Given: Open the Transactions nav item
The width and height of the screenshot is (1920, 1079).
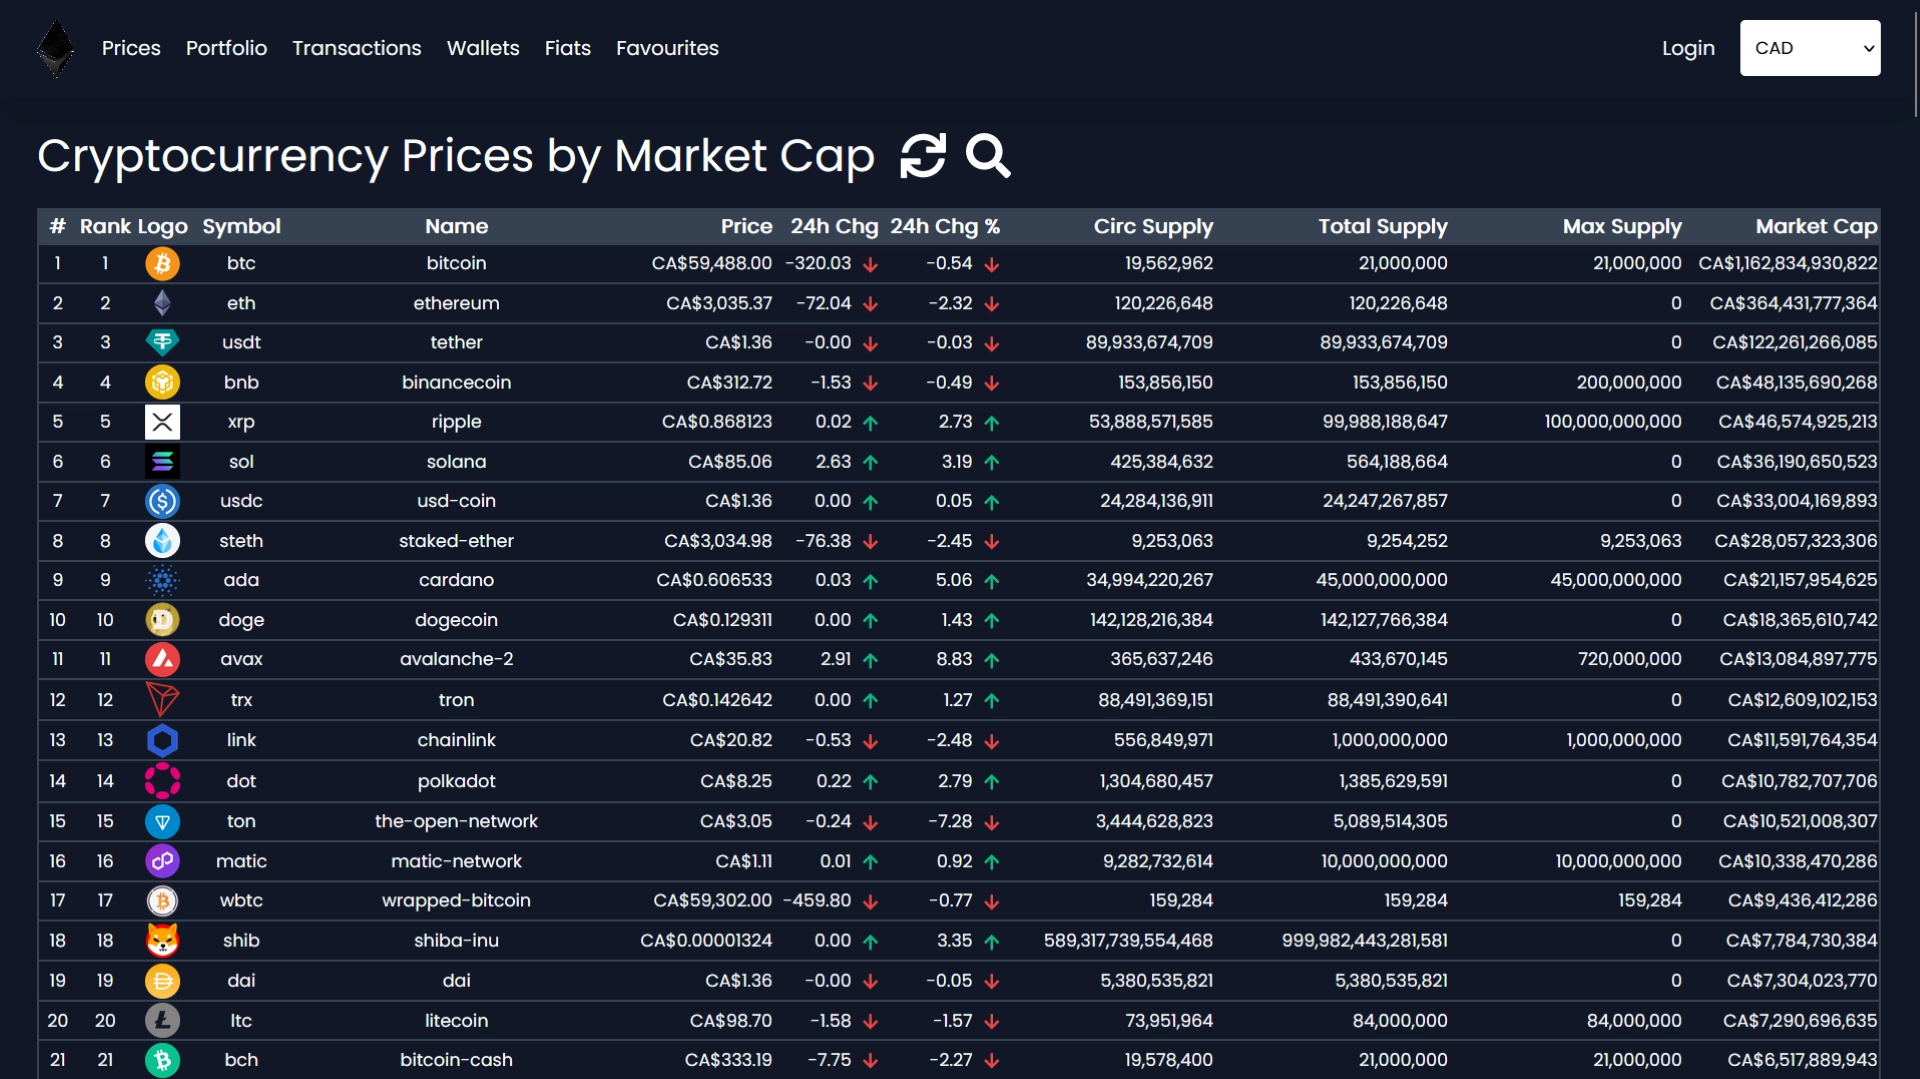Looking at the screenshot, I should [x=357, y=48].
